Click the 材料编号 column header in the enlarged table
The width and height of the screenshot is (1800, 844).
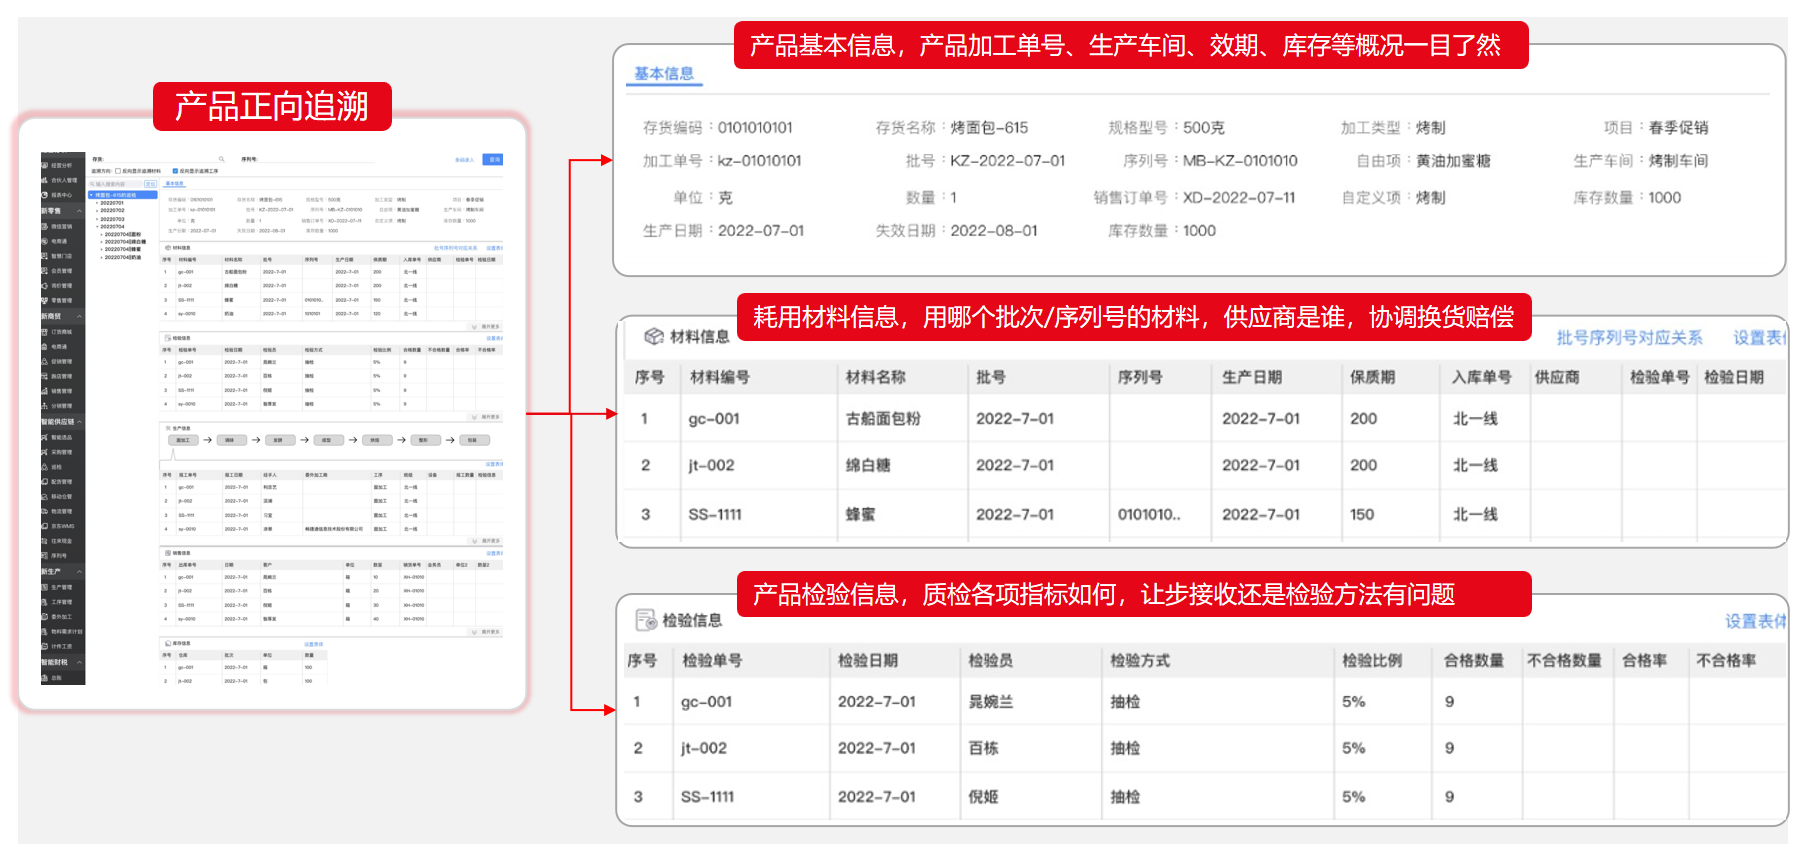pos(720,377)
